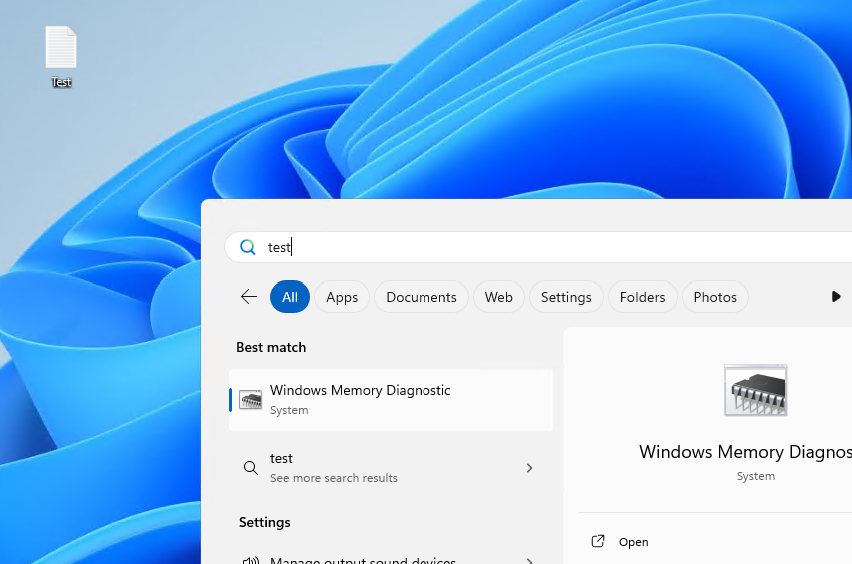
Task: Click into the search field containing 'test'
Action: pyautogui.click(x=538, y=247)
